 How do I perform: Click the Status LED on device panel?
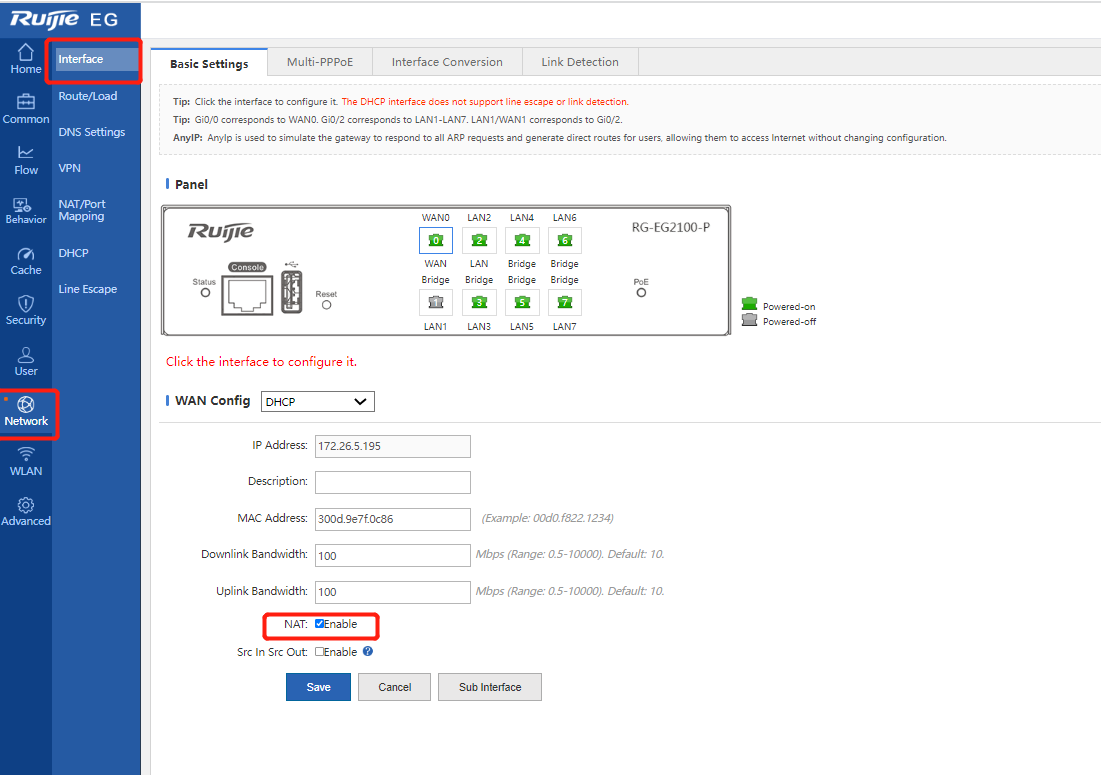pyautogui.click(x=205, y=293)
